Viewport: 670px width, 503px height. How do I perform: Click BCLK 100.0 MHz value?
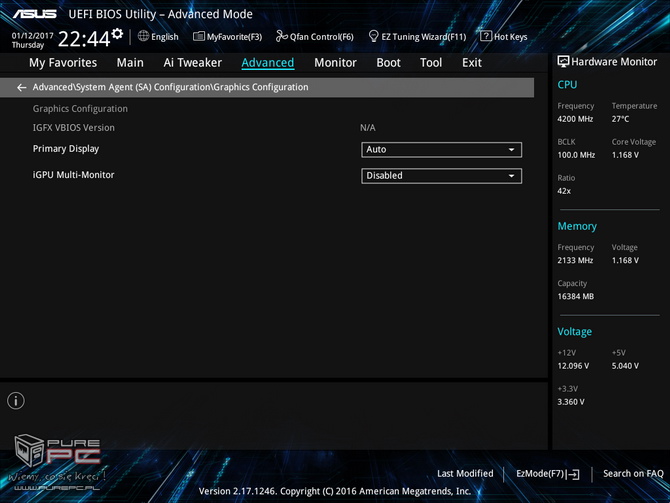click(576, 155)
